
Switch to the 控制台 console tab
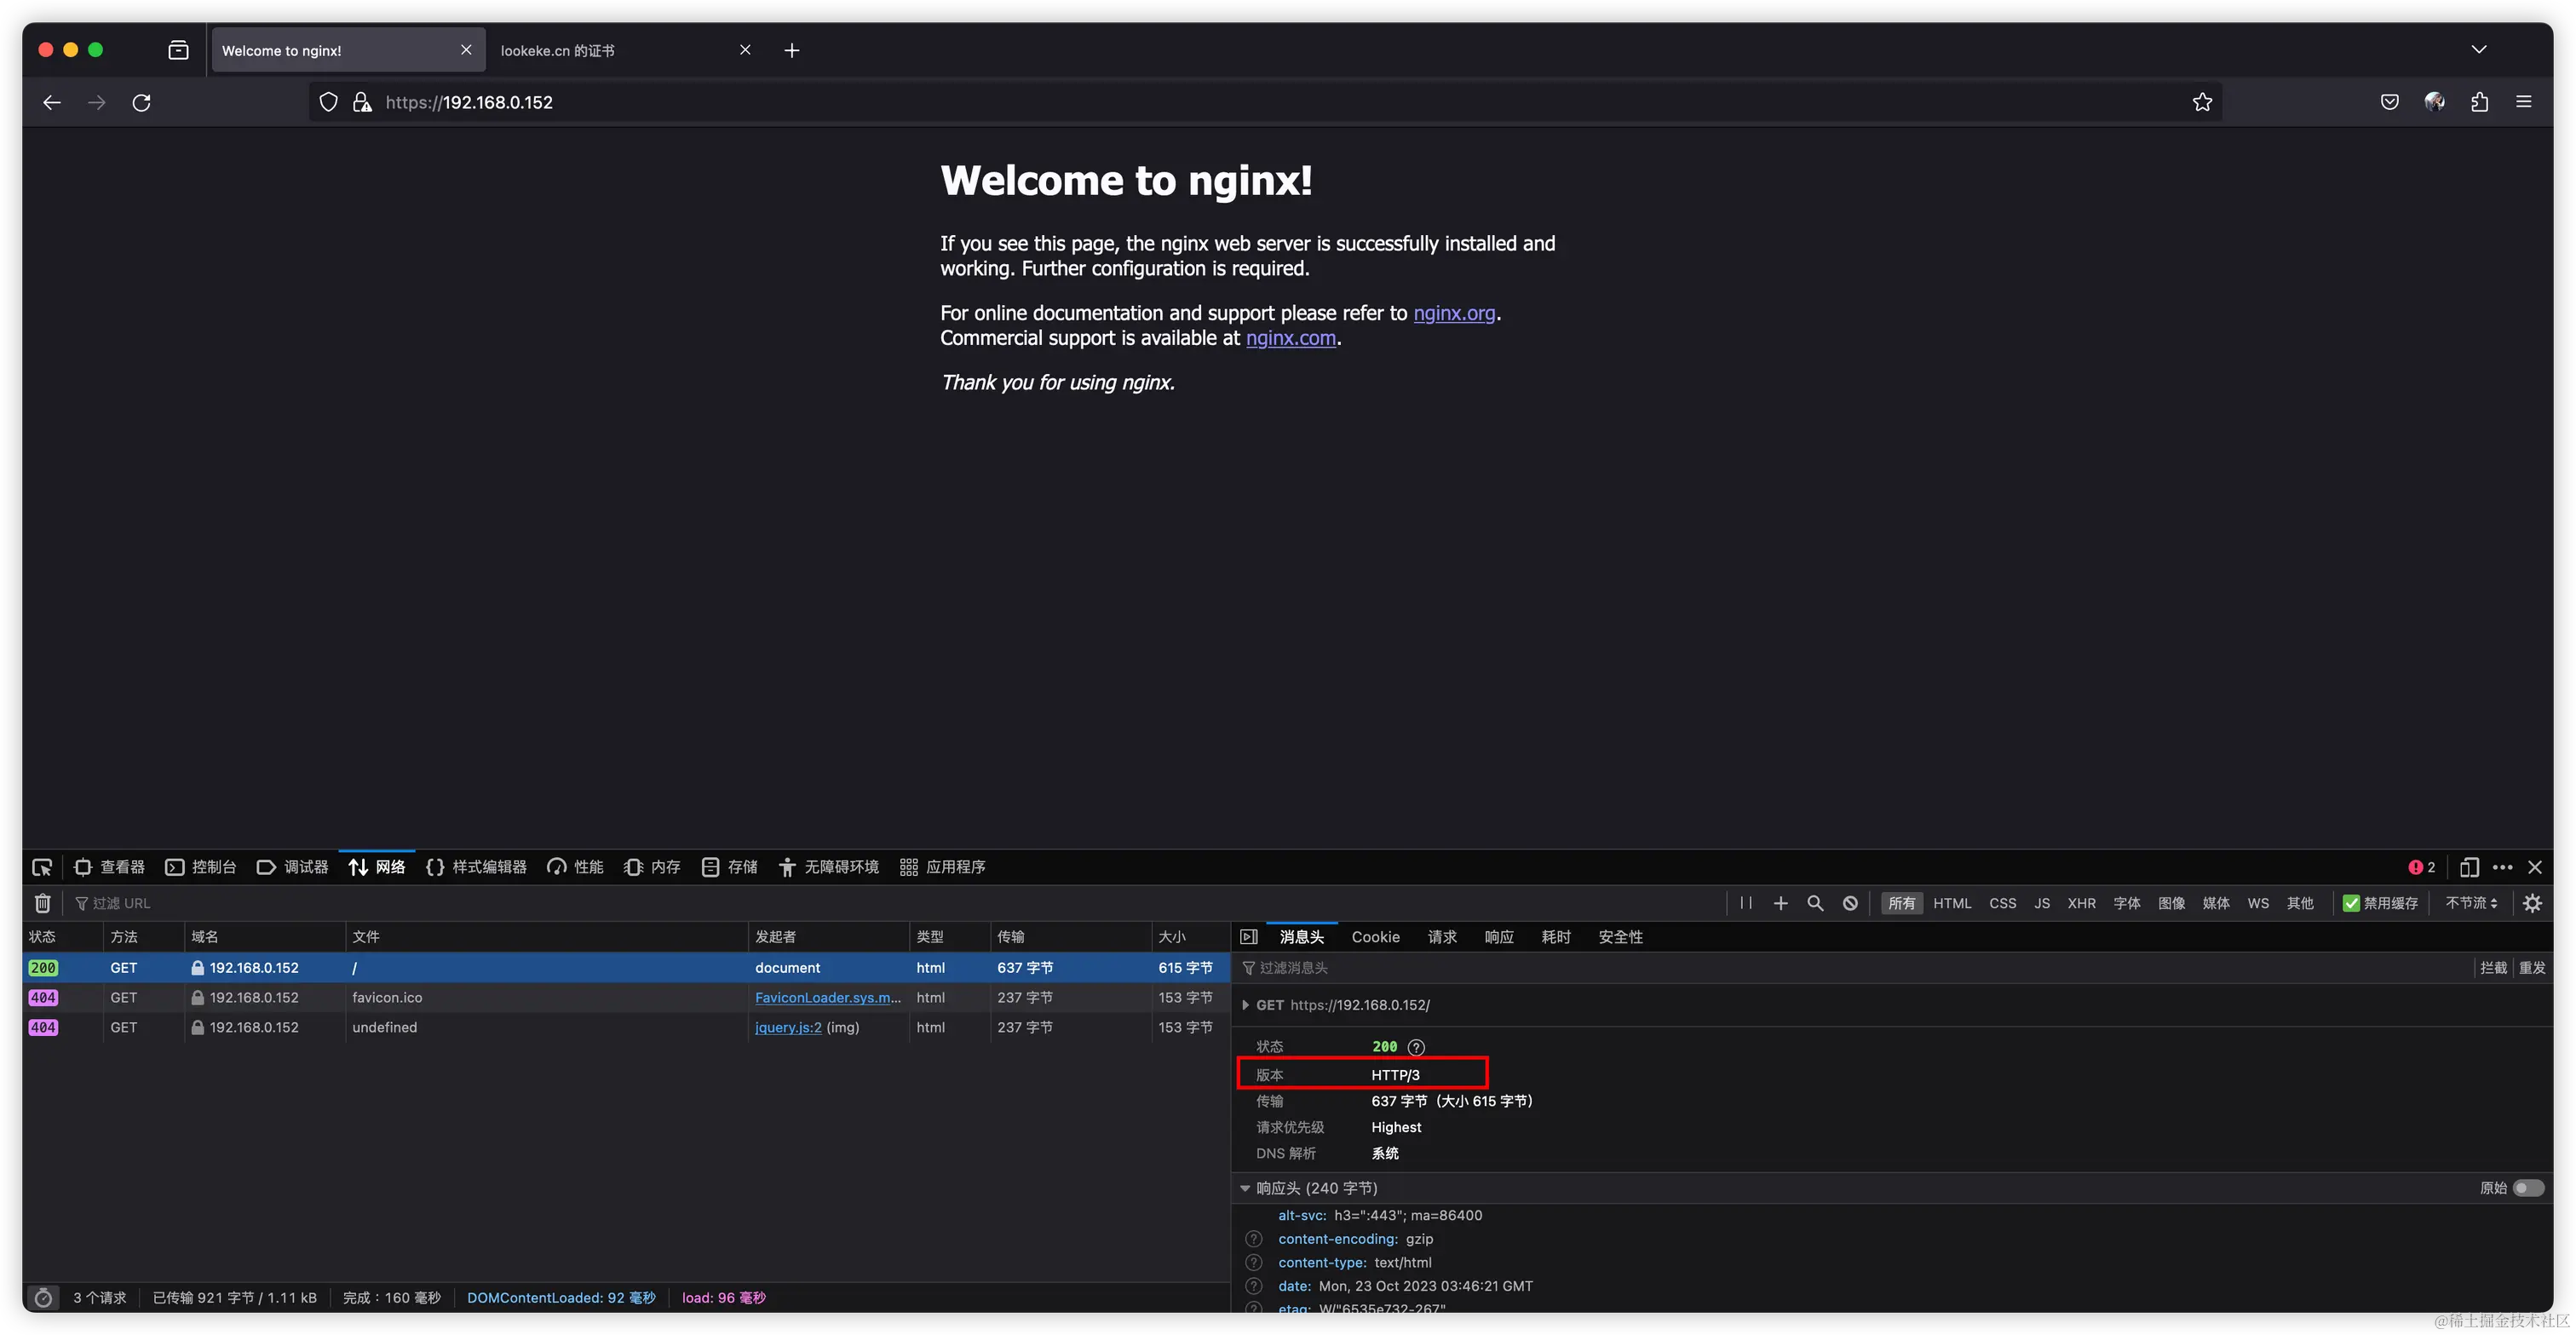[201, 867]
